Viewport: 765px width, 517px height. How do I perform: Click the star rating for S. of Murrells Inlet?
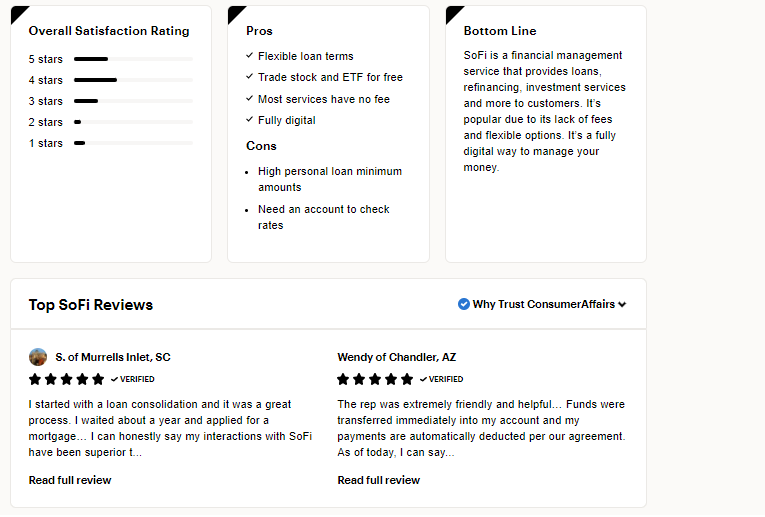point(66,380)
